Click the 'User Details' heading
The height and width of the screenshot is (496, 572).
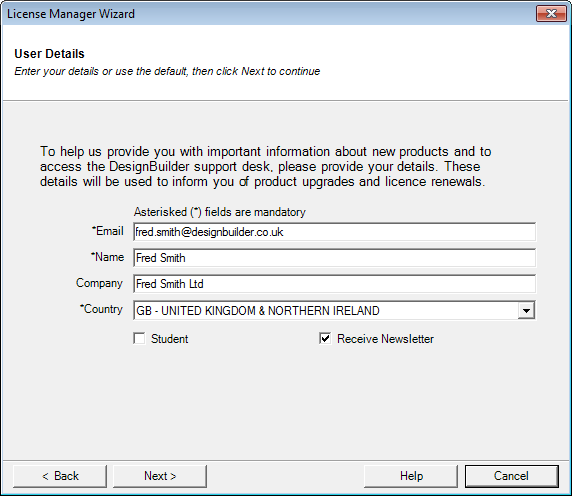click(49, 54)
